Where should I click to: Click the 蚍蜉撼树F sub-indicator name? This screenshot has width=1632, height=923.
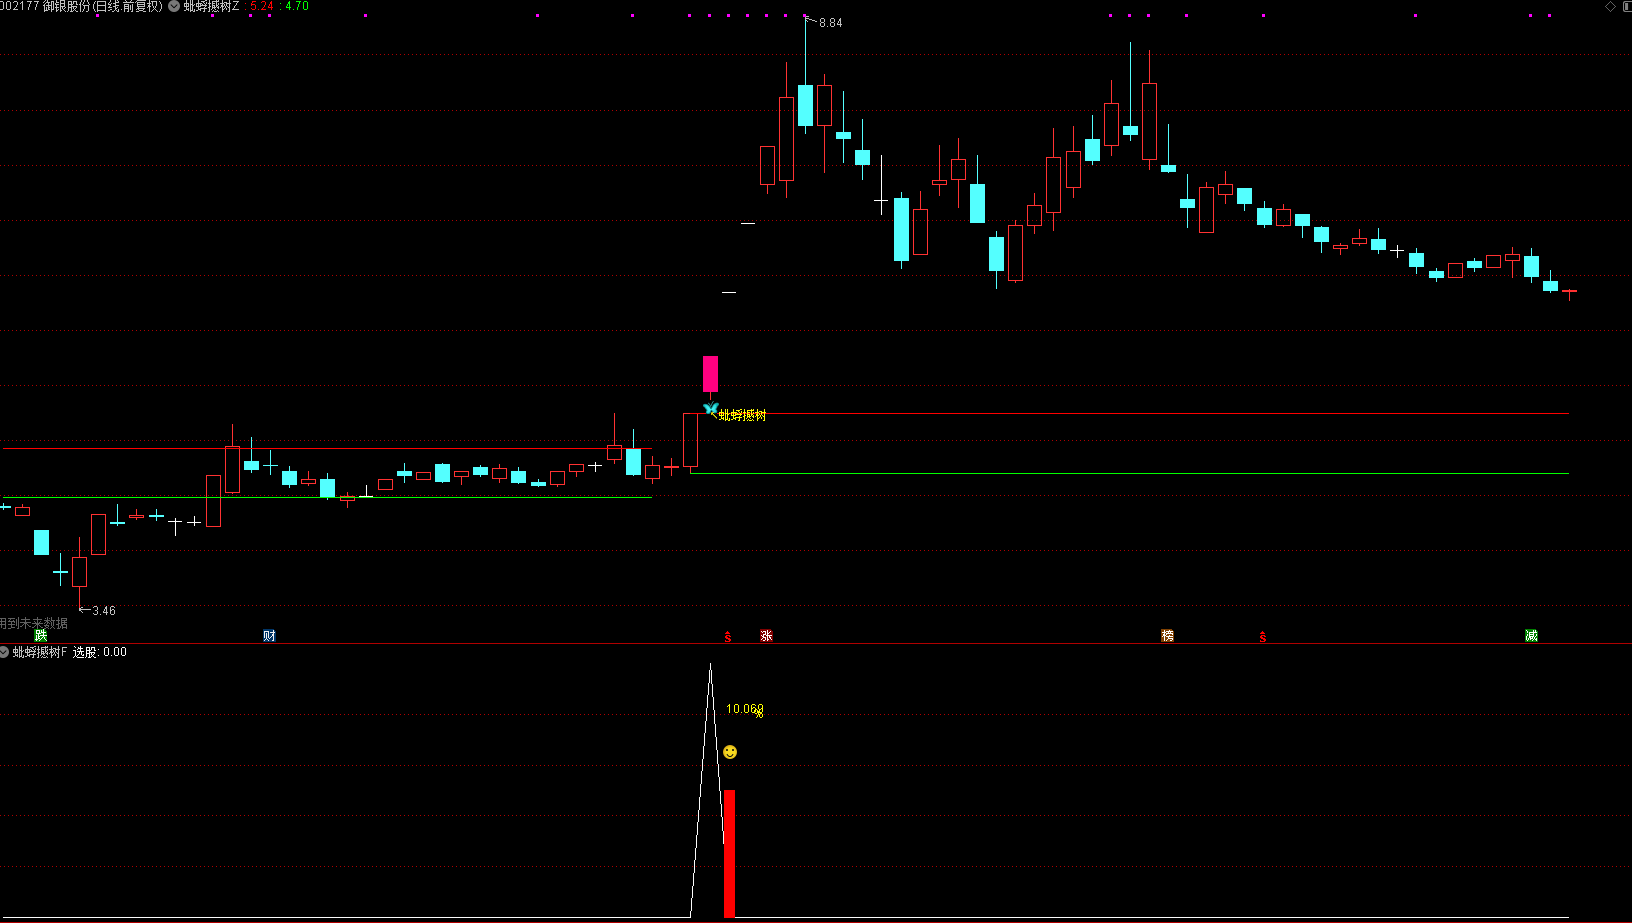(x=39, y=652)
